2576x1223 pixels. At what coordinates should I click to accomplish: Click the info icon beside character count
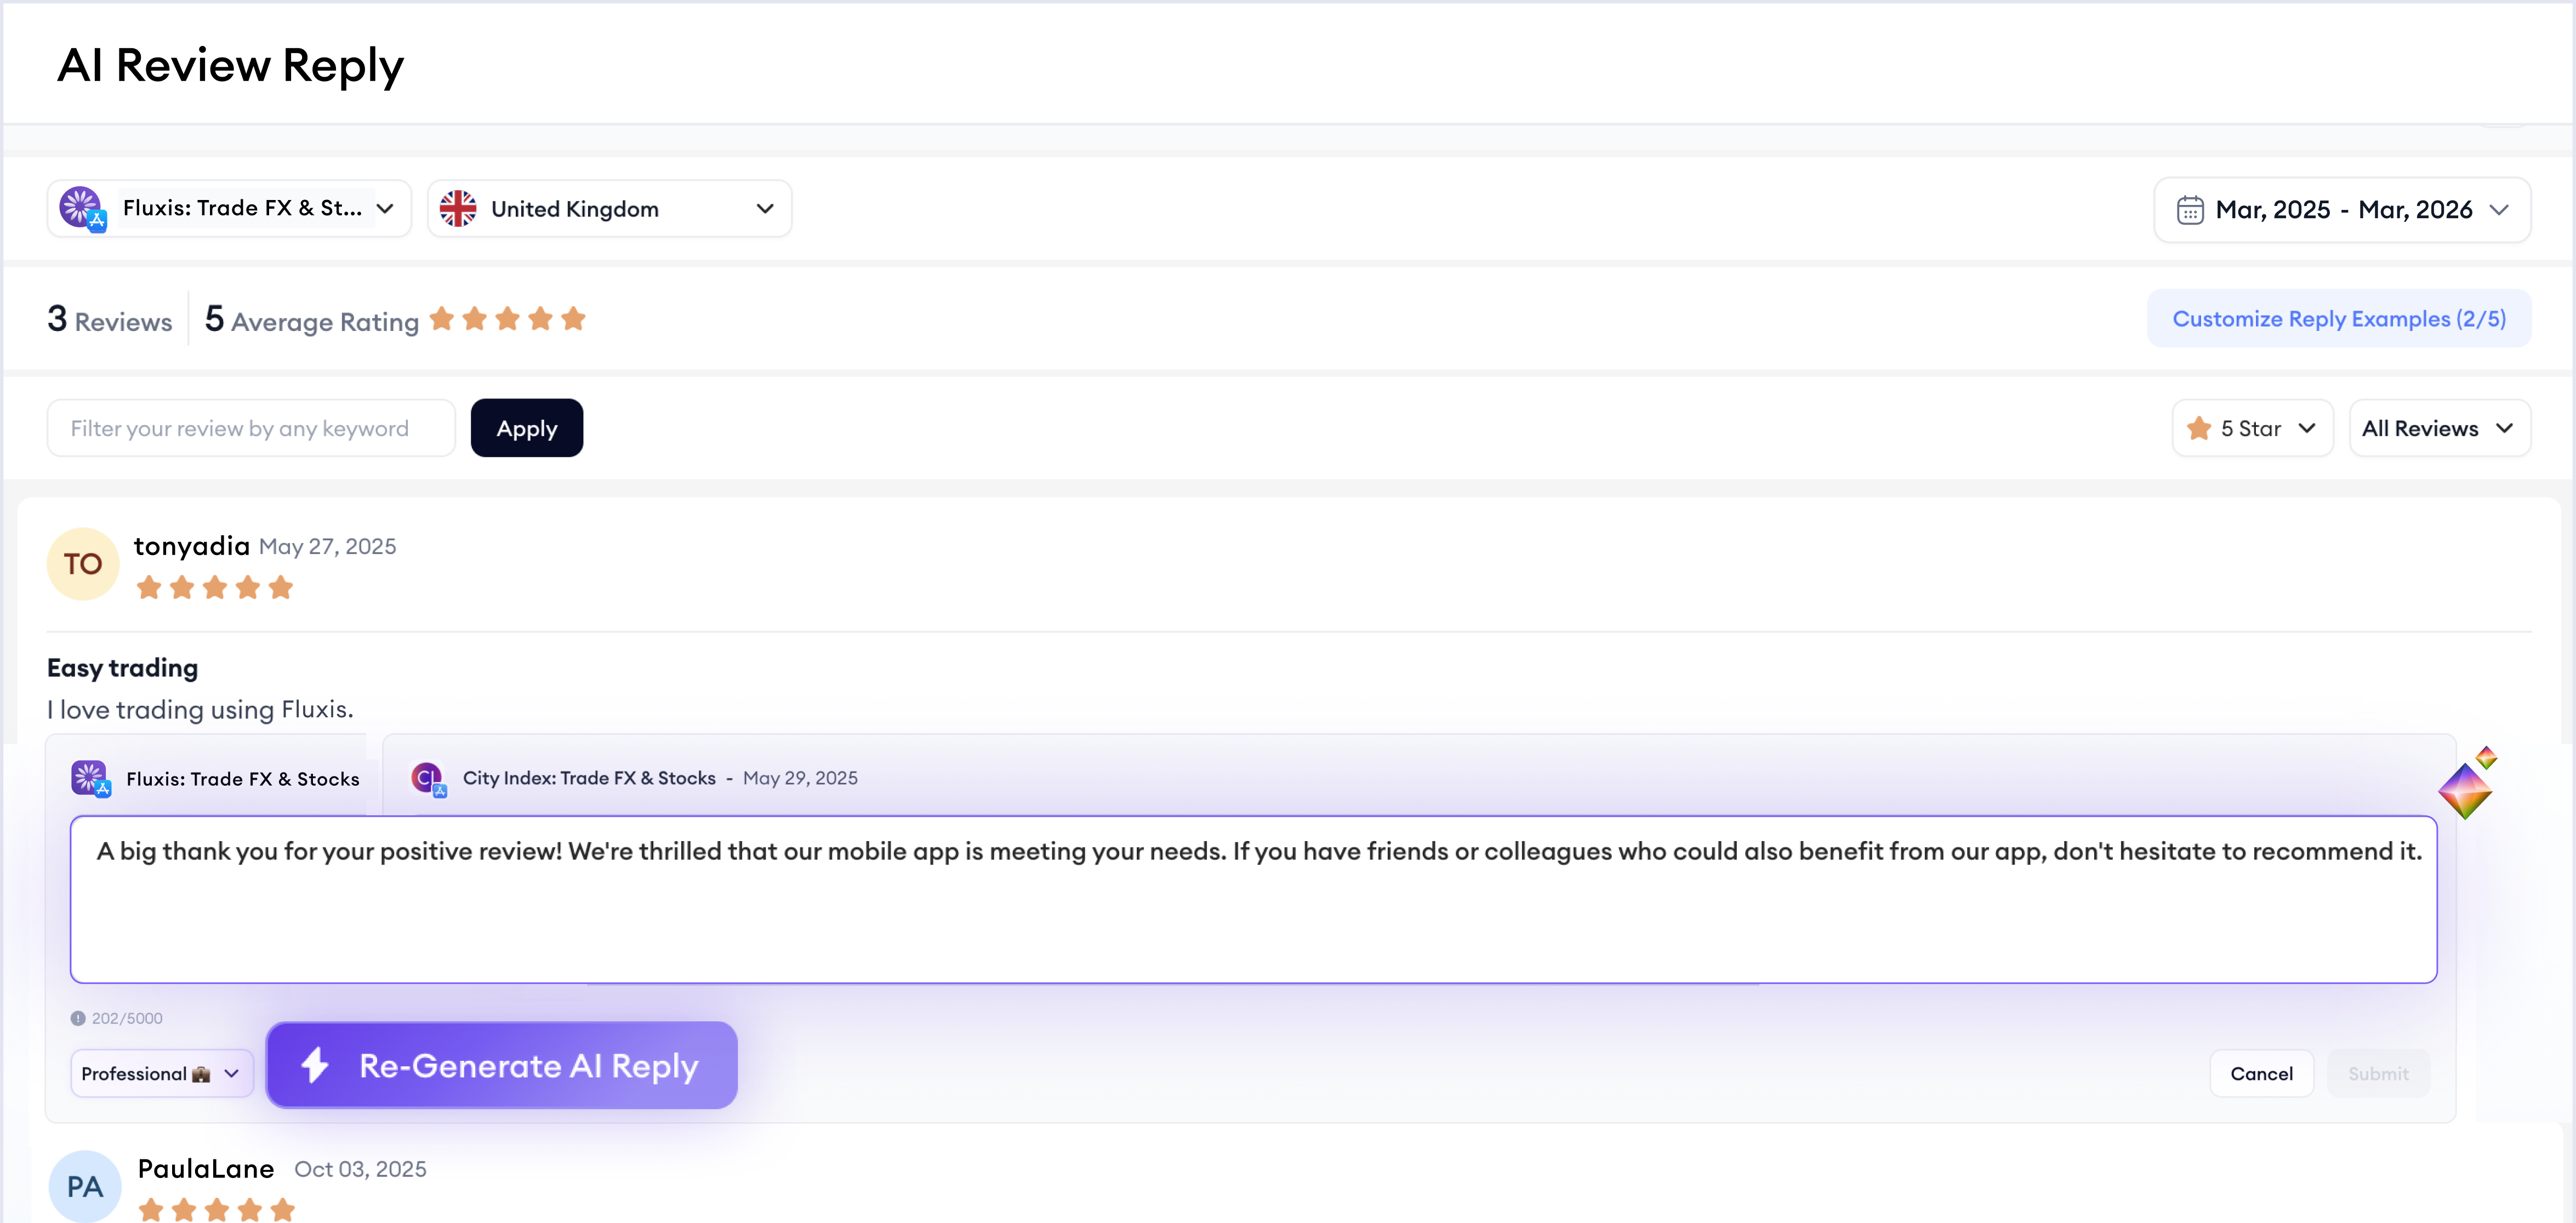tap(78, 1018)
